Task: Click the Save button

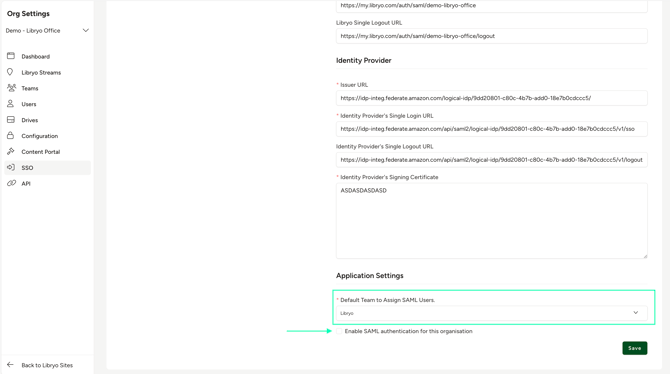Action: click(635, 348)
